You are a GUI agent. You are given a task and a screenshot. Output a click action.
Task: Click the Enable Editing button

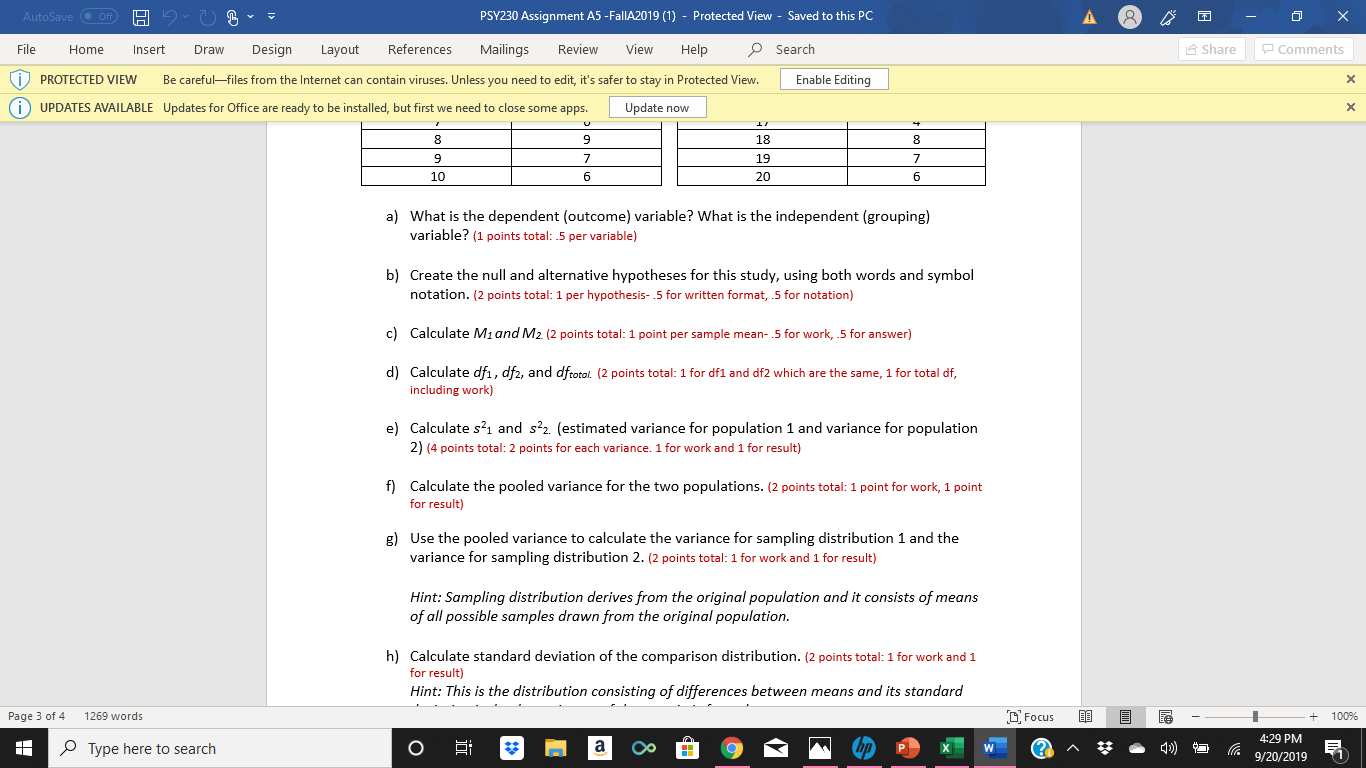click(834, 79)
